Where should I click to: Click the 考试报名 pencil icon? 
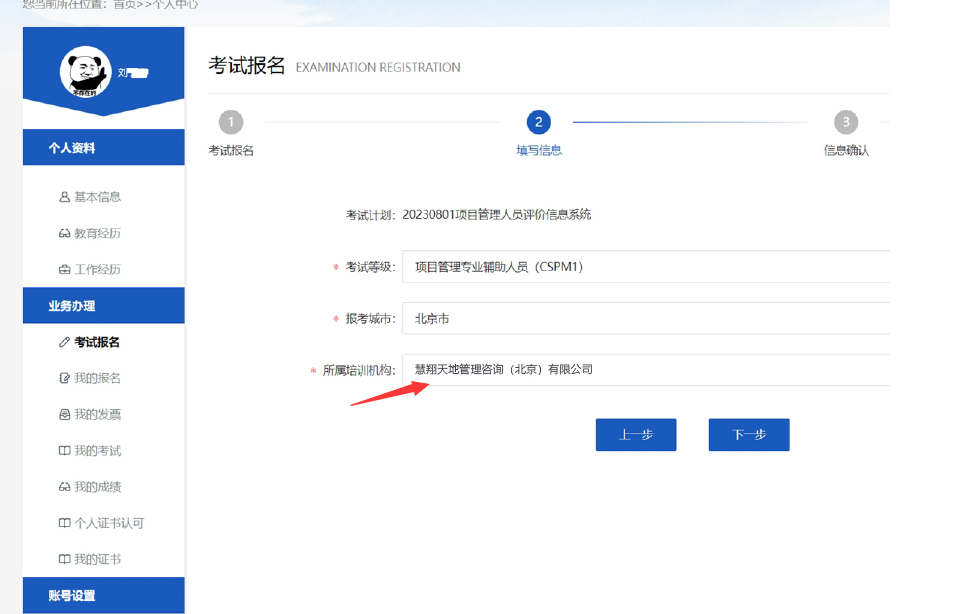(x=65, y=342)
